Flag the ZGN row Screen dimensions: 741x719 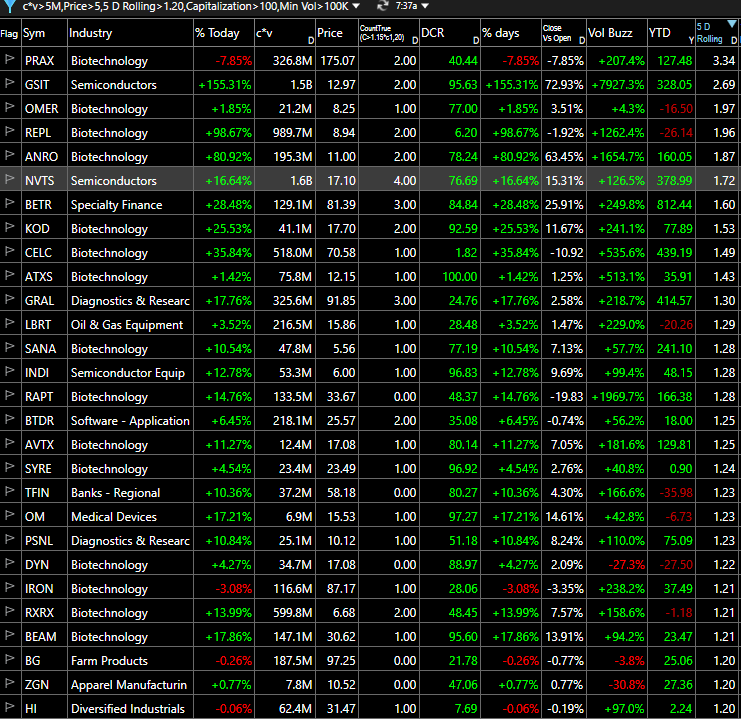tap(9, 683)
